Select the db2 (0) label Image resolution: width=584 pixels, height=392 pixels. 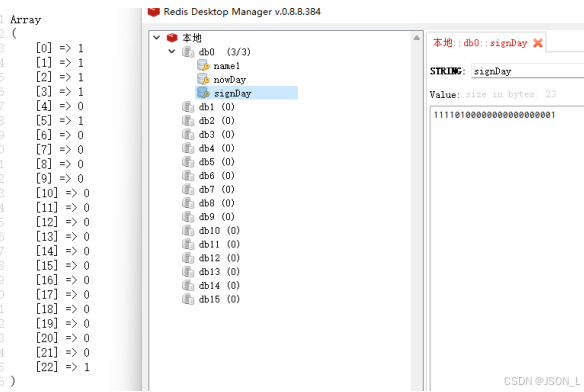(216, 121)
